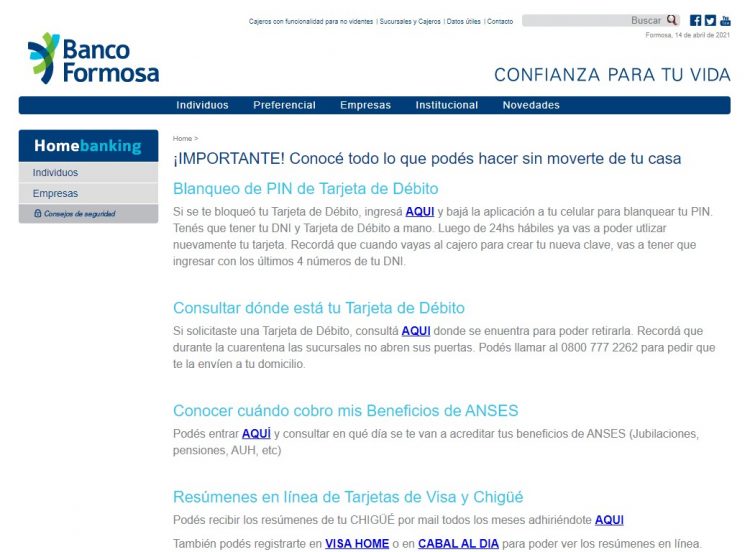This screenshot has height=552, width=750.
Task: Click the Homebanking sidebar header
Action: 88,145
